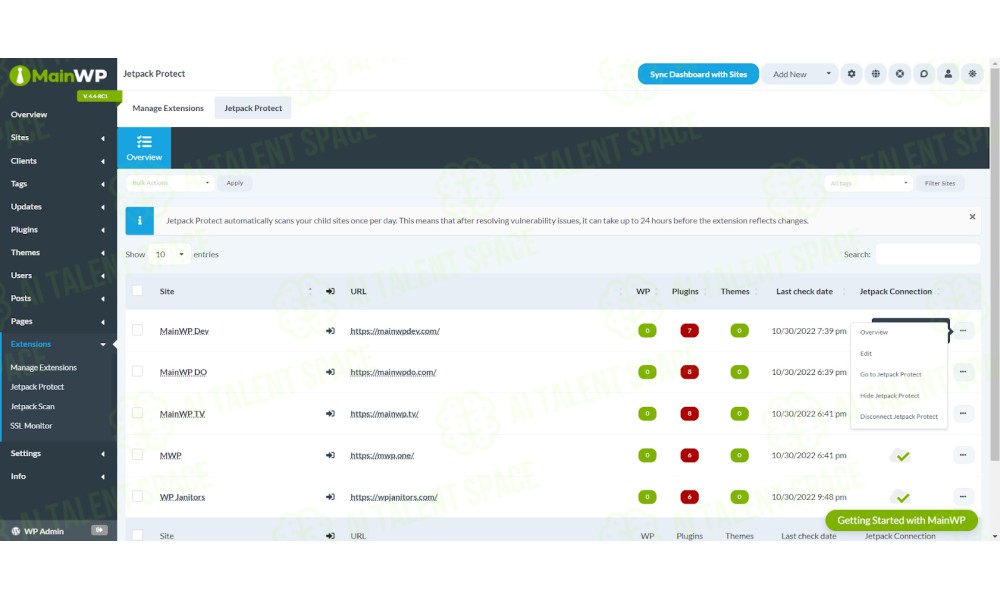Expand the Updates sidebar menu

58,207
